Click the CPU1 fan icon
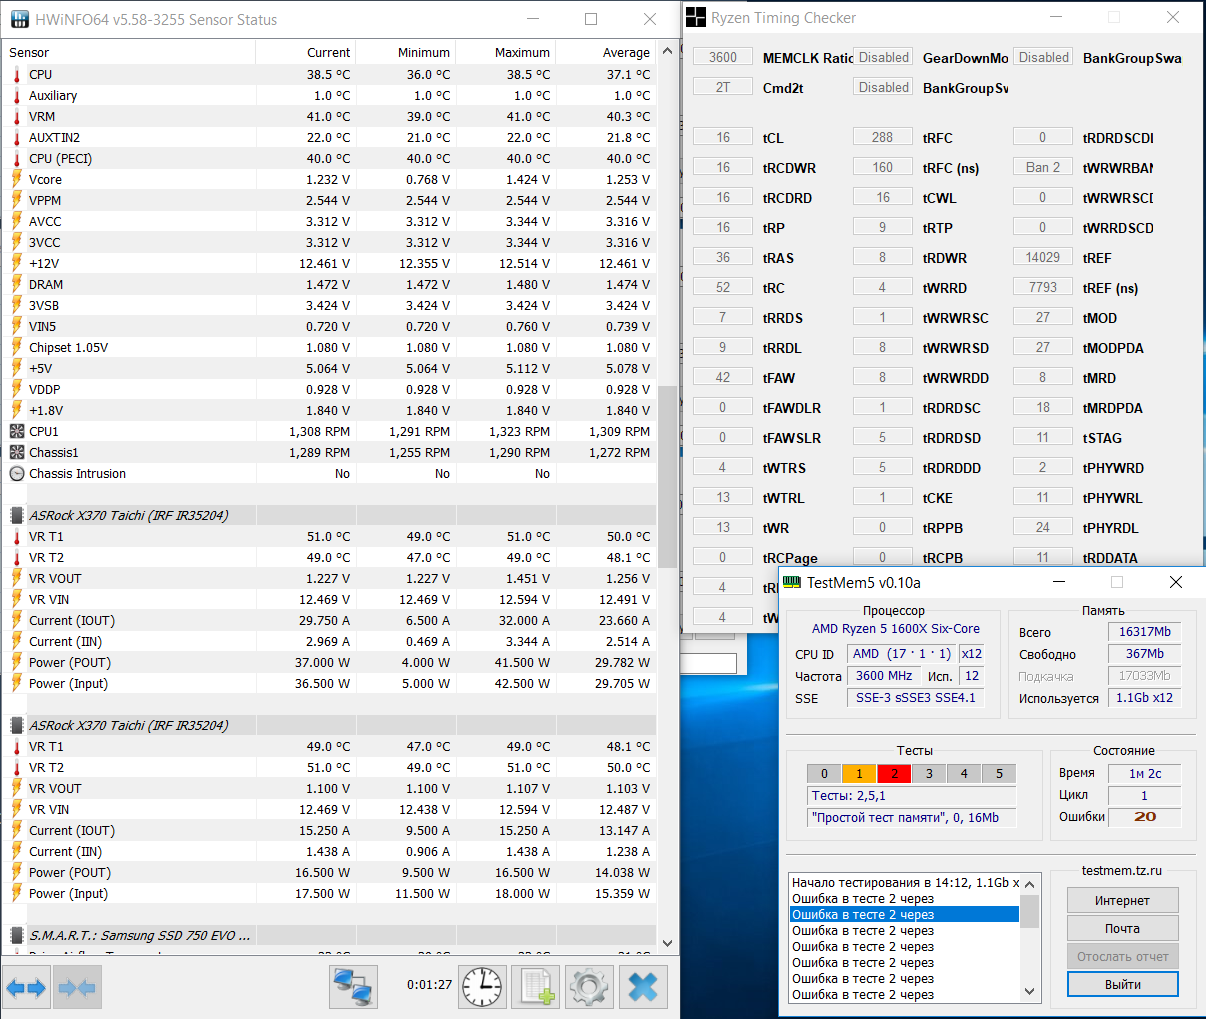The width and height of the screenshot is (1206, 1019). 17,431
